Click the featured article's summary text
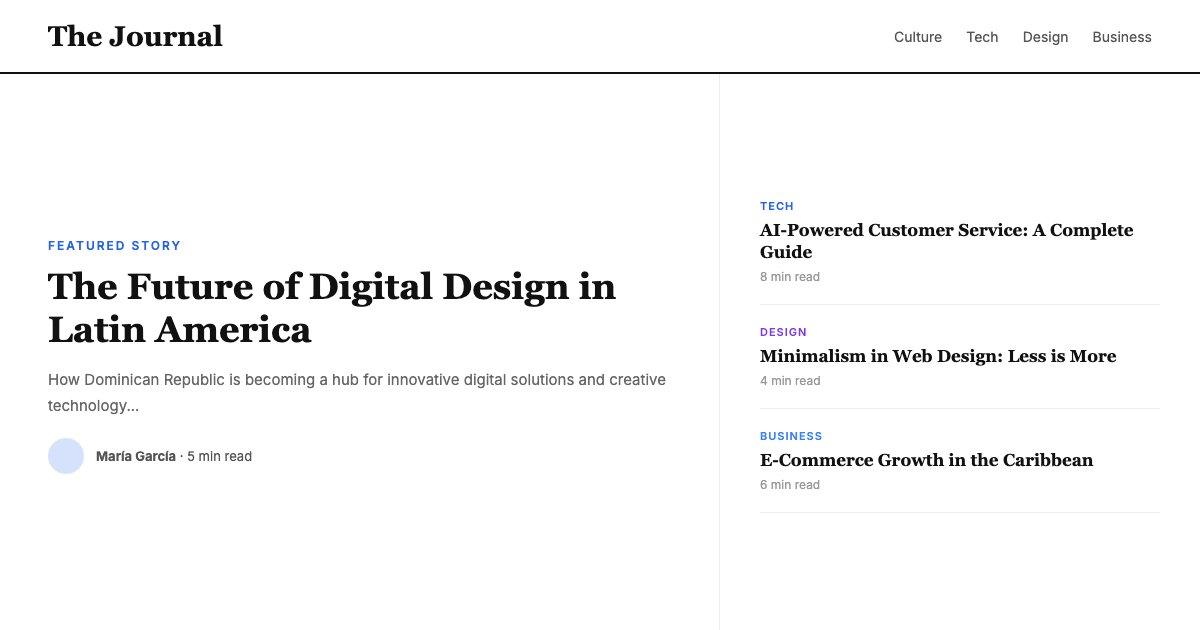1200x630 pixels. [356, 392]
